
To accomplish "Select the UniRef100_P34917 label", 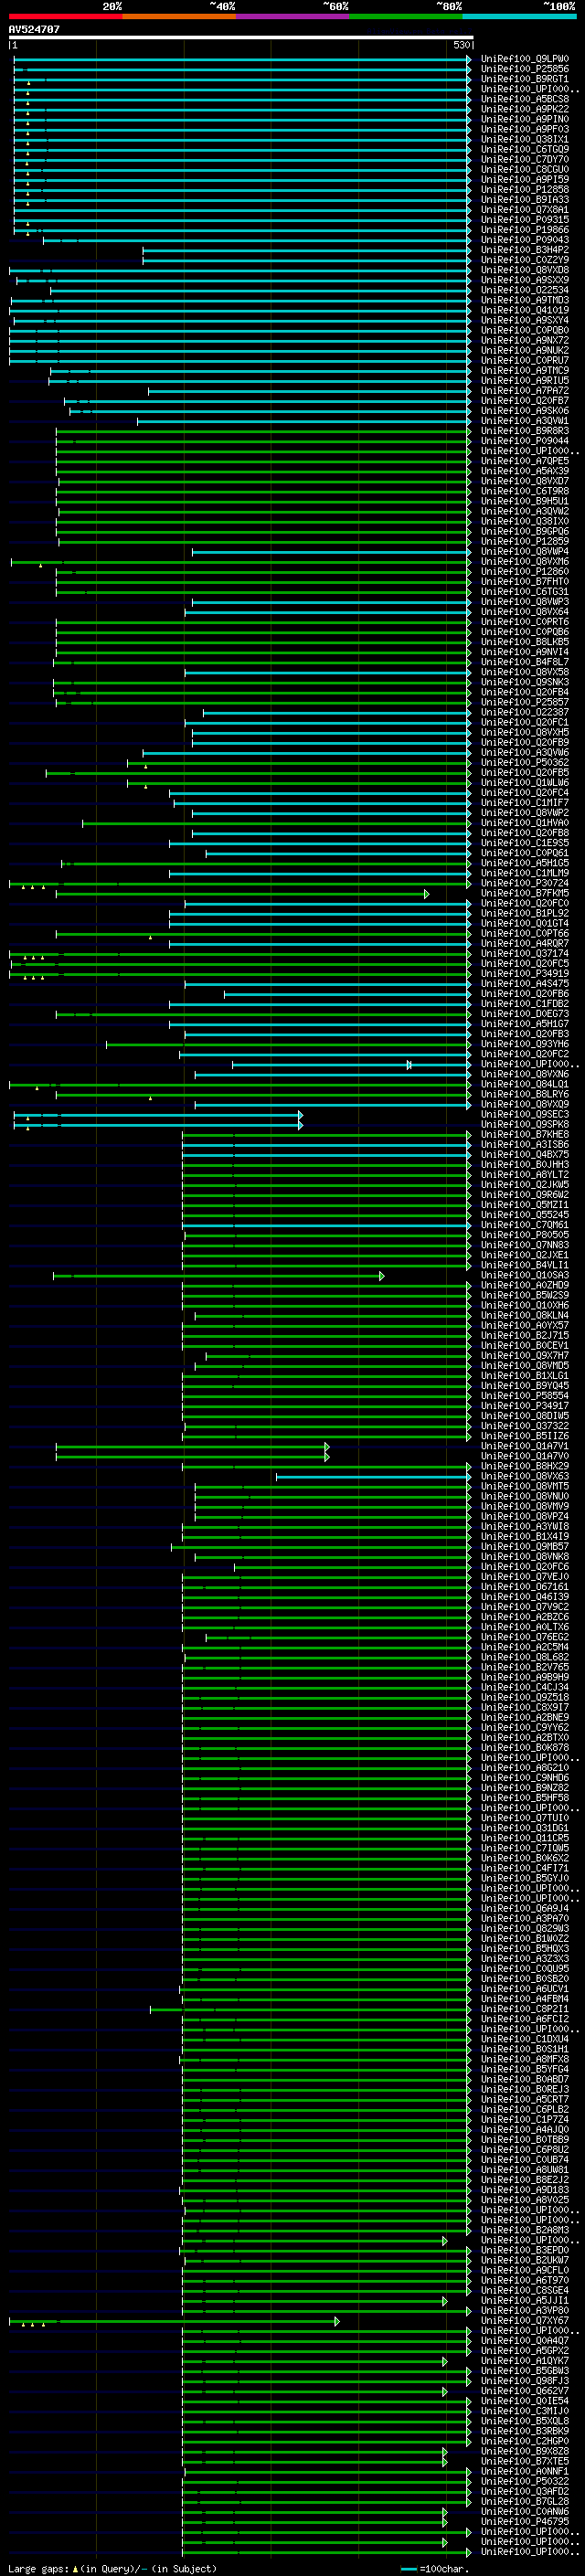I will click(x=524, y=1406).
